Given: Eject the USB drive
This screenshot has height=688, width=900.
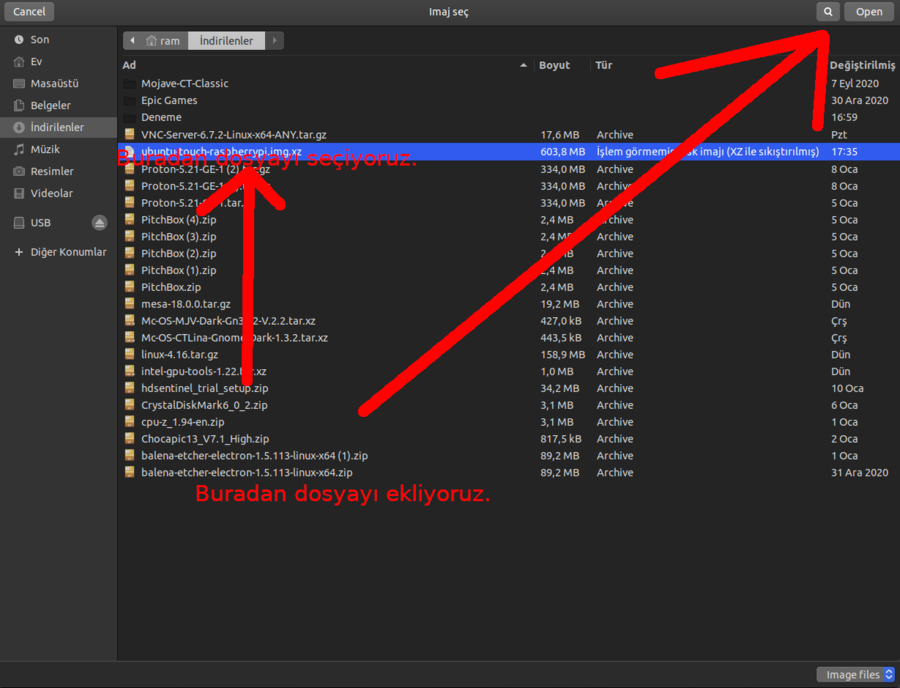Looking at the screenshot, I should tap(99, 223).
